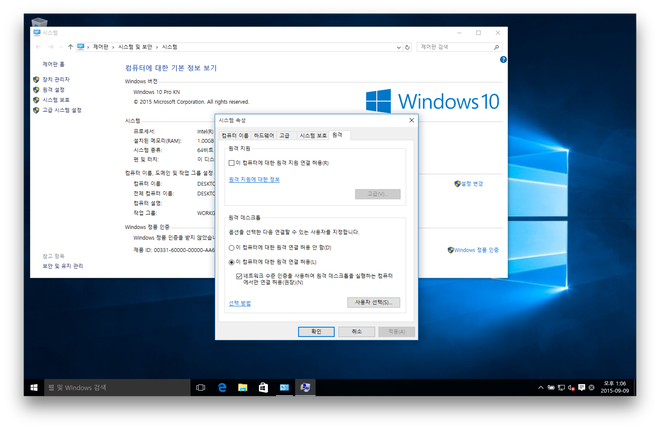
Task: Select 'Don't allow remote connections' (원격 연결 허용 안 함) radio
Action: [232, 248]
